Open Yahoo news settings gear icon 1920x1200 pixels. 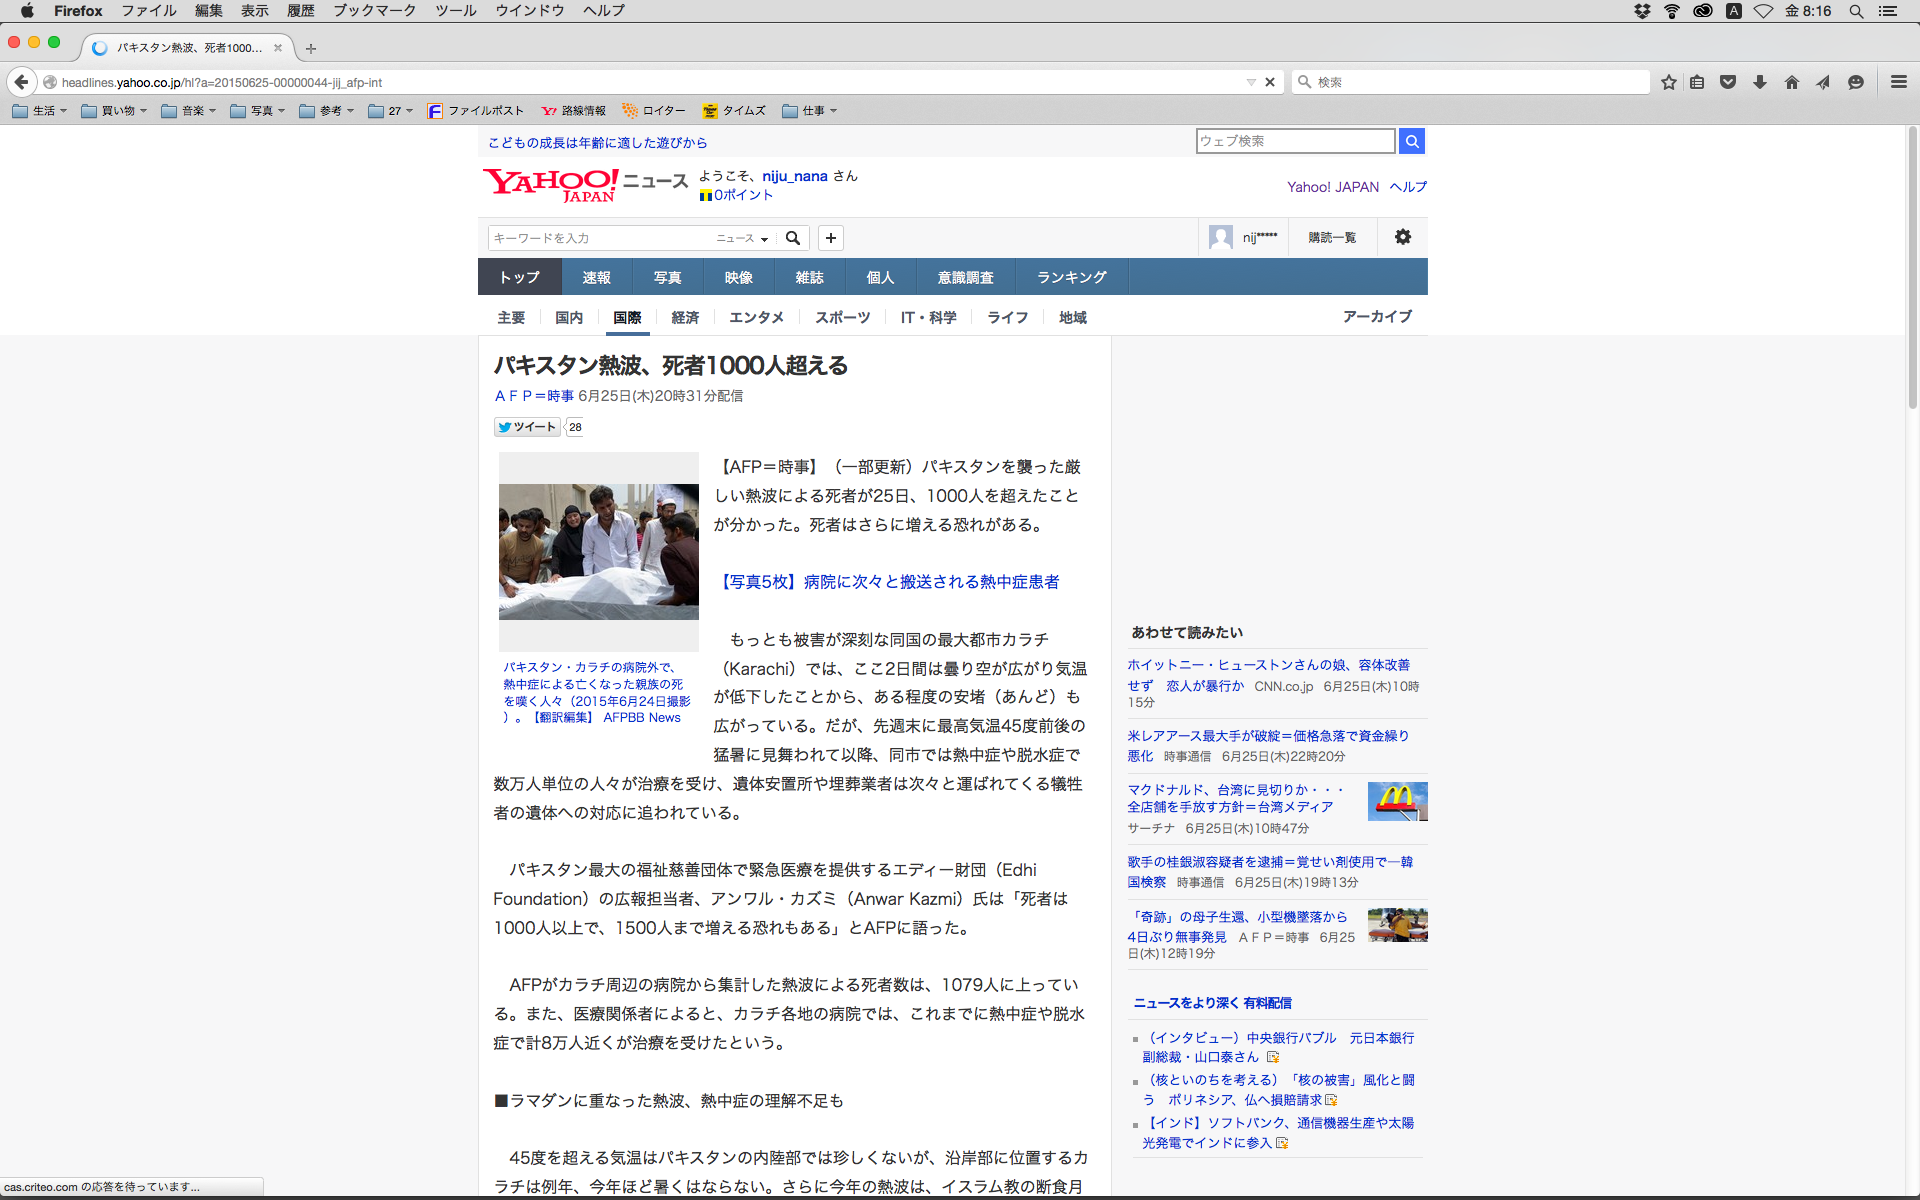[x=1402, y=237]
